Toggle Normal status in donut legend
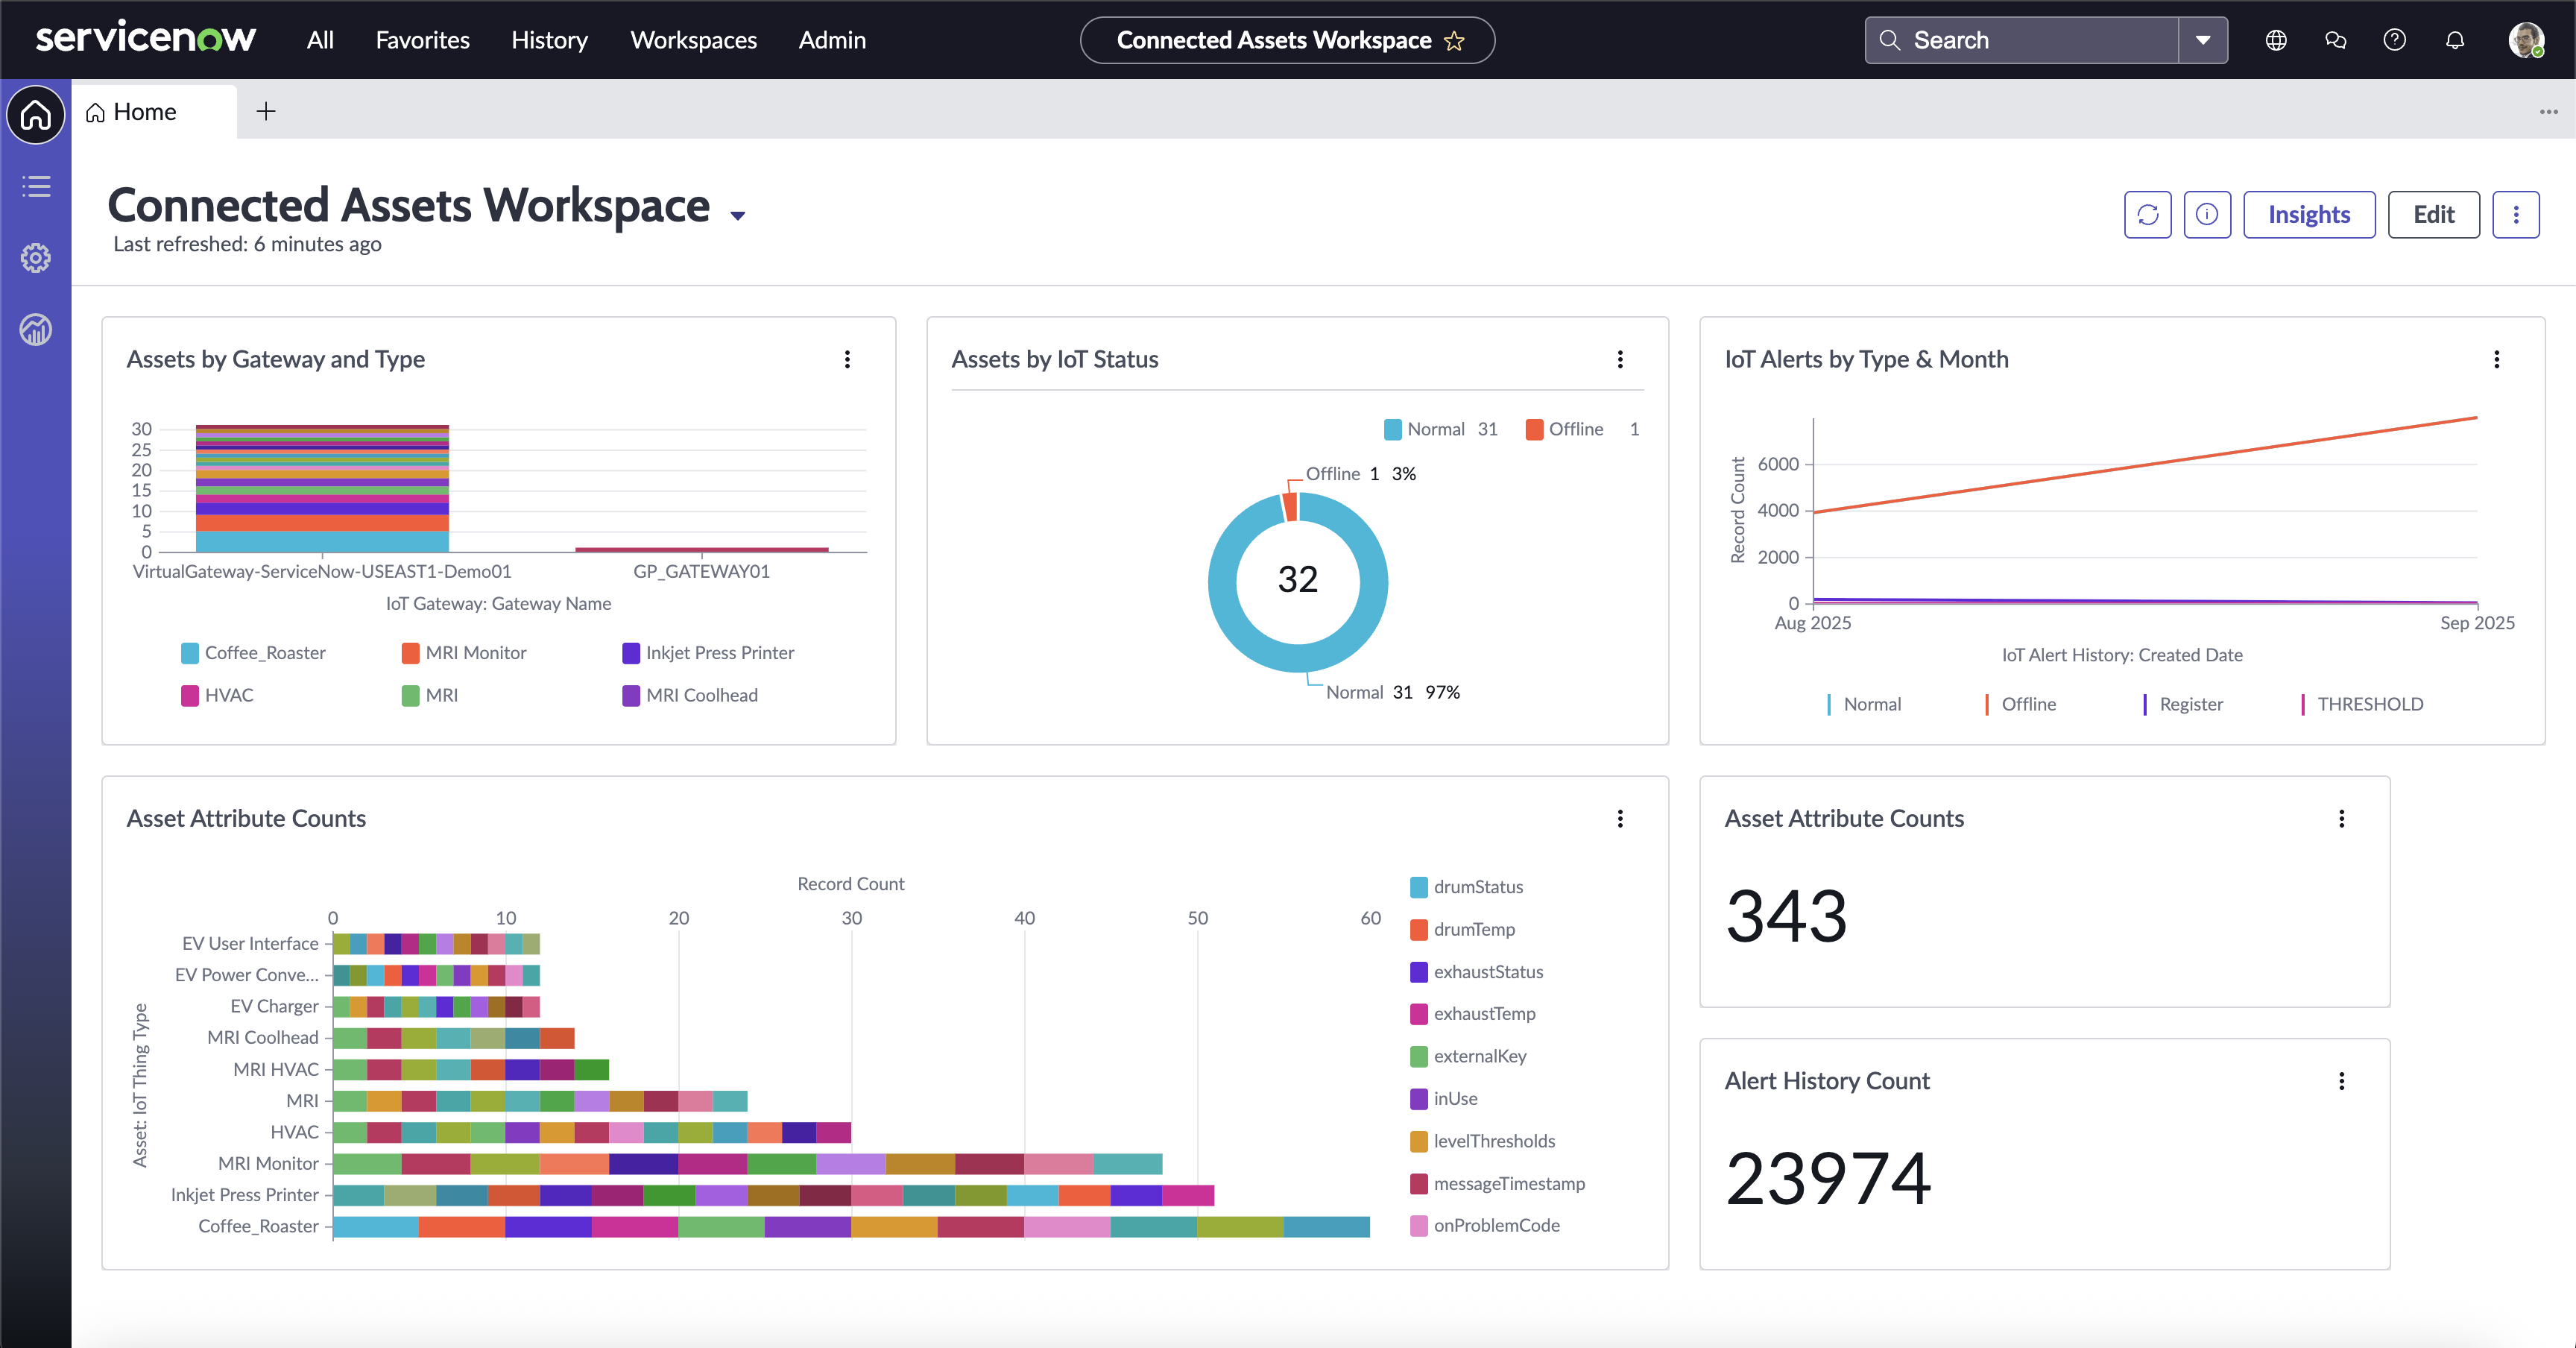Image resolution: width=2576 pixels, height=1348 pixels. pyautogui.click(x=1441, y=429)
